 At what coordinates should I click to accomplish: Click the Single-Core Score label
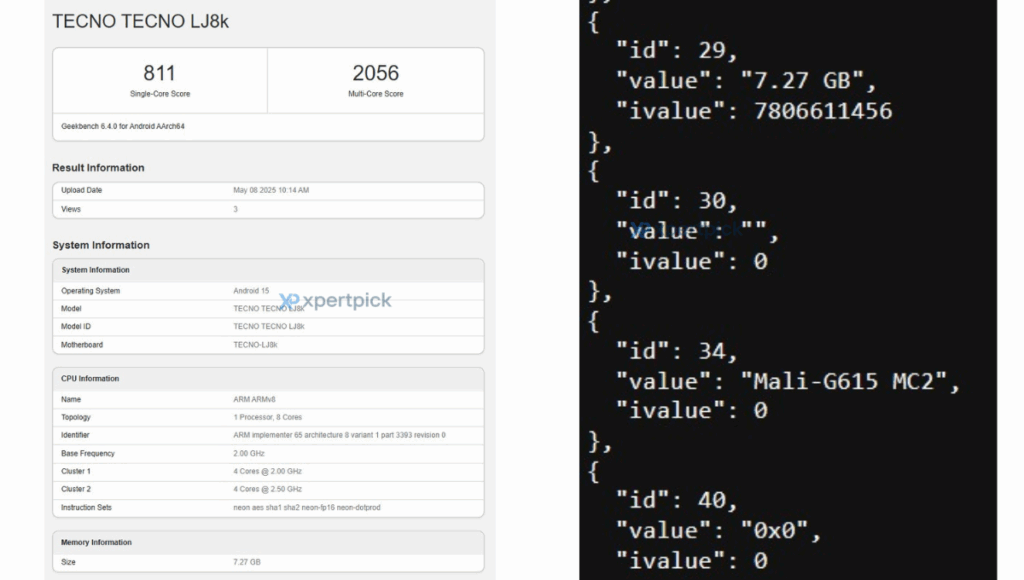click(x=160, y=94)
